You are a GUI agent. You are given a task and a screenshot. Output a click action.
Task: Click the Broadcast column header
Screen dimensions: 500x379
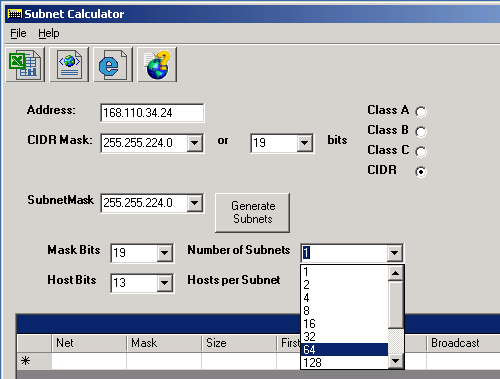(463, 343)
